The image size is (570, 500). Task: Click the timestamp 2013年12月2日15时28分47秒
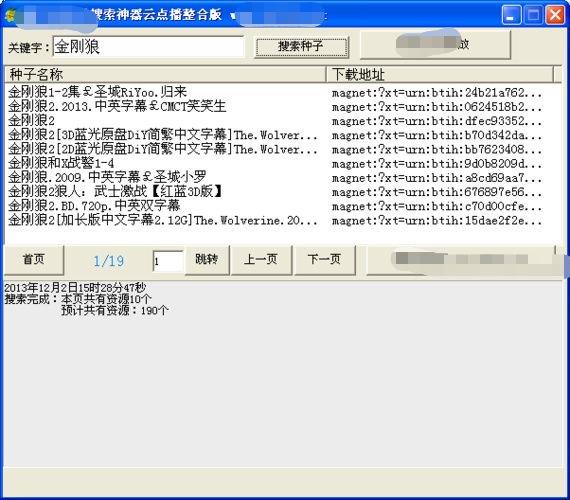click(x=75, y=288)
